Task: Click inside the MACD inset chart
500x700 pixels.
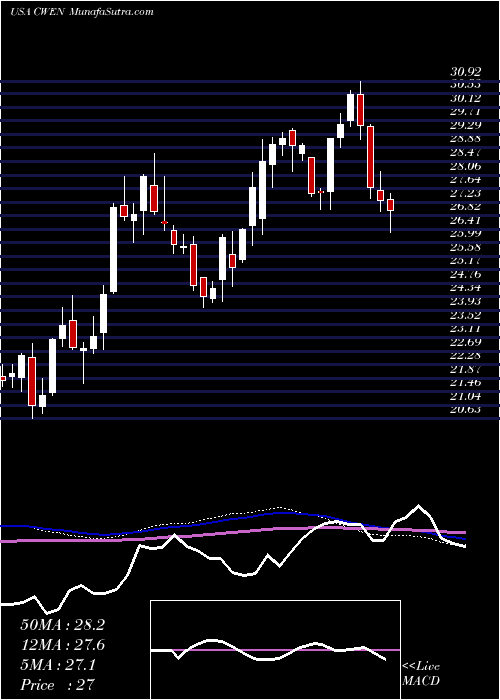Action: [x=275, y=650]
